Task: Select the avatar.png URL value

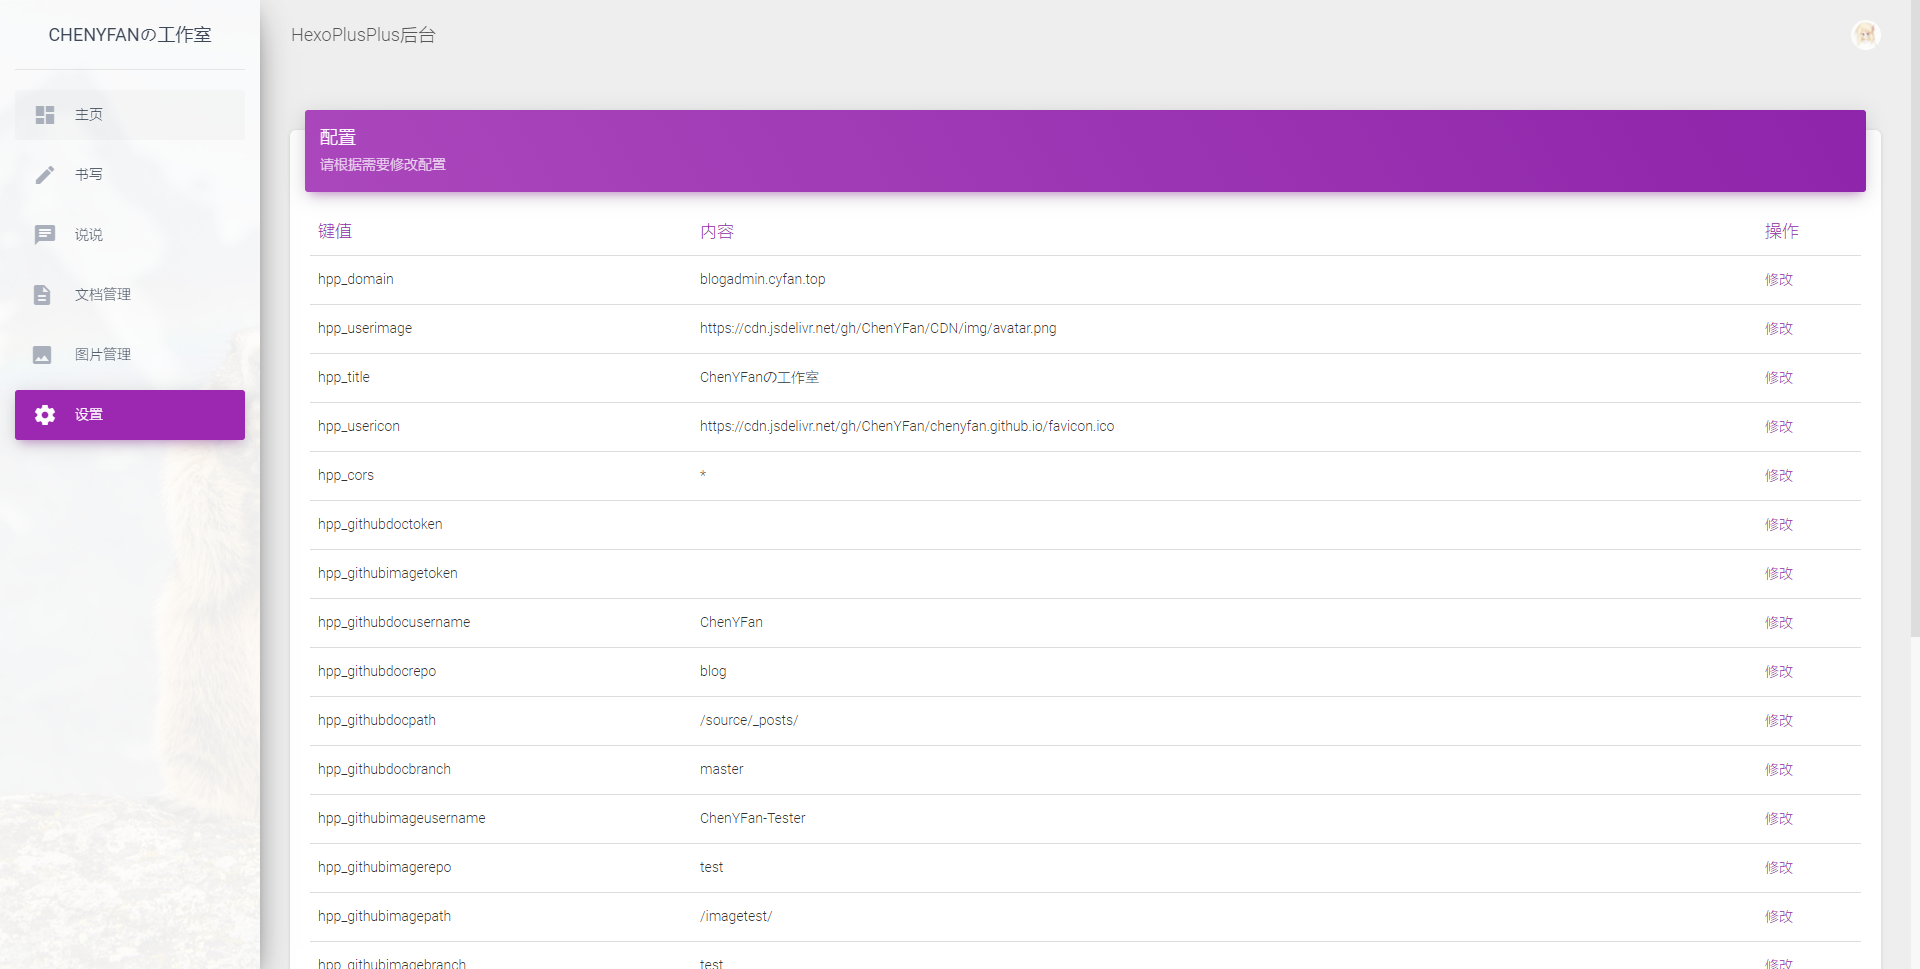Action: pos(878,328)
